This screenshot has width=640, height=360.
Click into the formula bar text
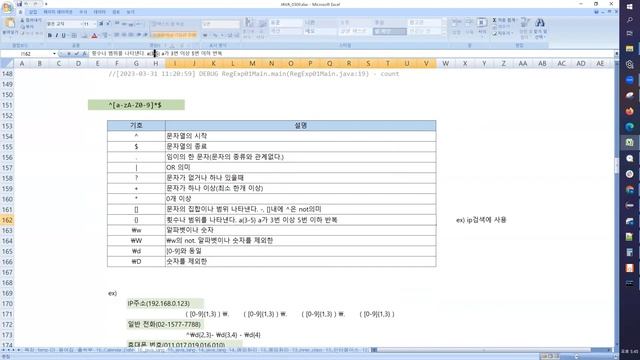pyautogui.click(x=351, y=53)
